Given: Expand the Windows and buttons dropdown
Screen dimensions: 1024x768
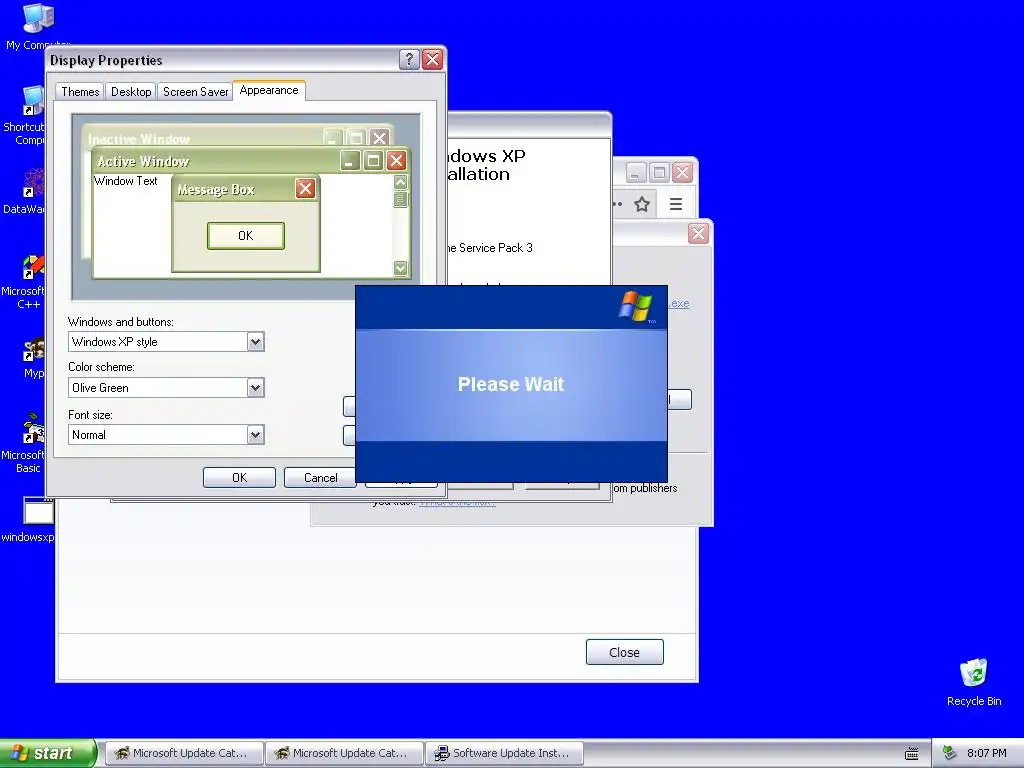Looking at the screenshot, I should point(255,342).
